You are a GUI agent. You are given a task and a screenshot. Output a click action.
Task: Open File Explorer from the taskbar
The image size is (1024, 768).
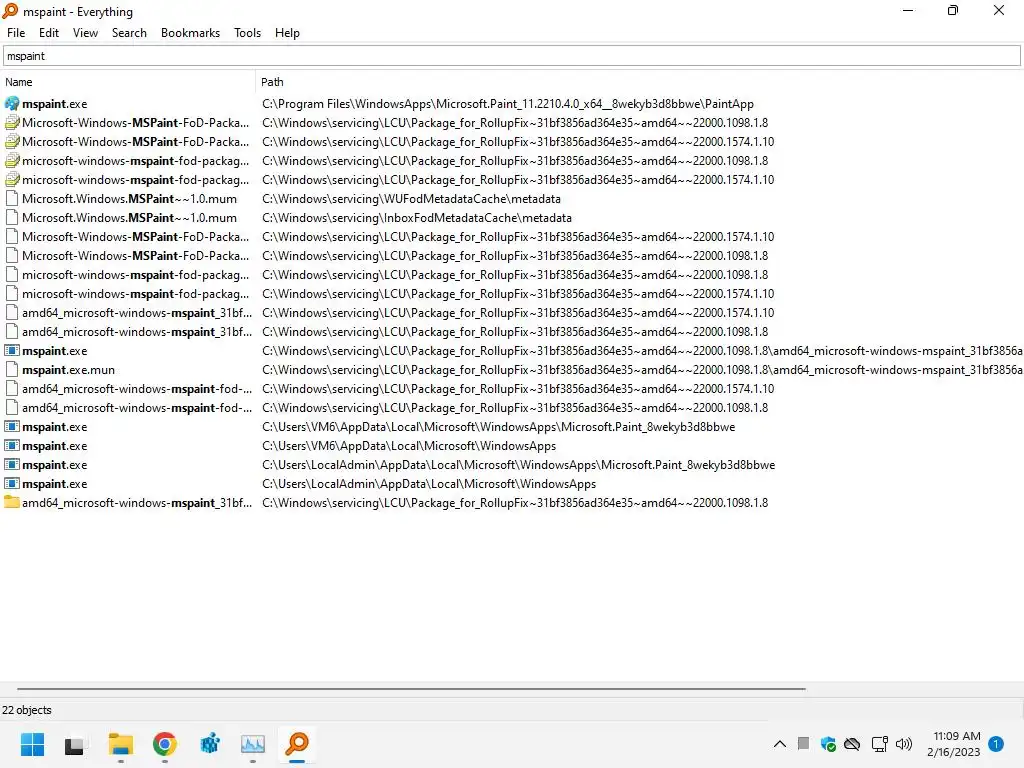pos(121,744)
